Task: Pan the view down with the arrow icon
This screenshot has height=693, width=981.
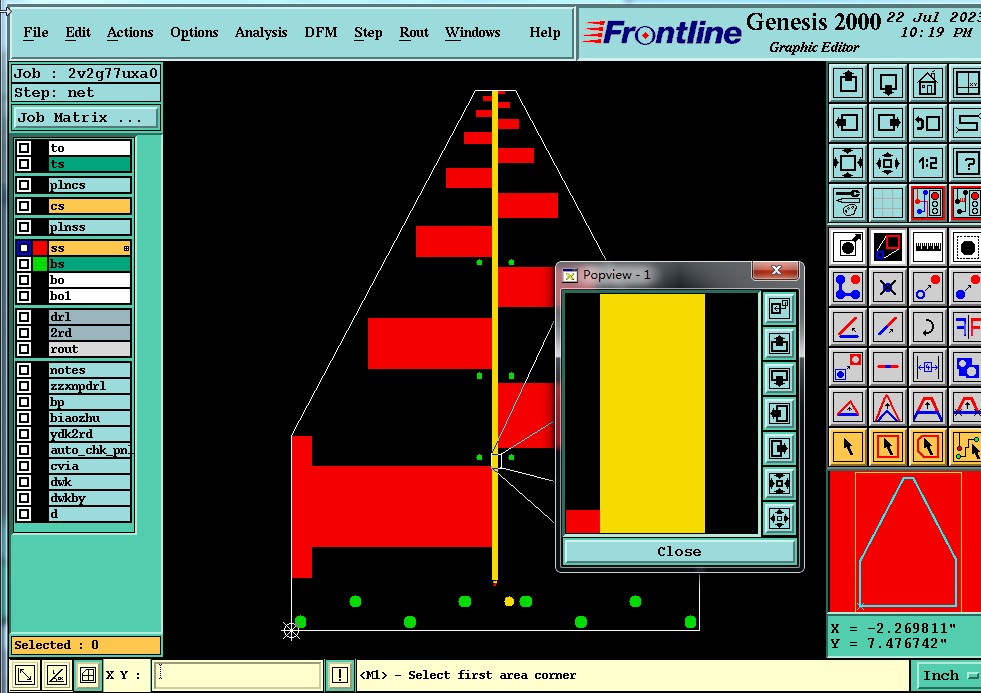Action: (x=888, y=83)
